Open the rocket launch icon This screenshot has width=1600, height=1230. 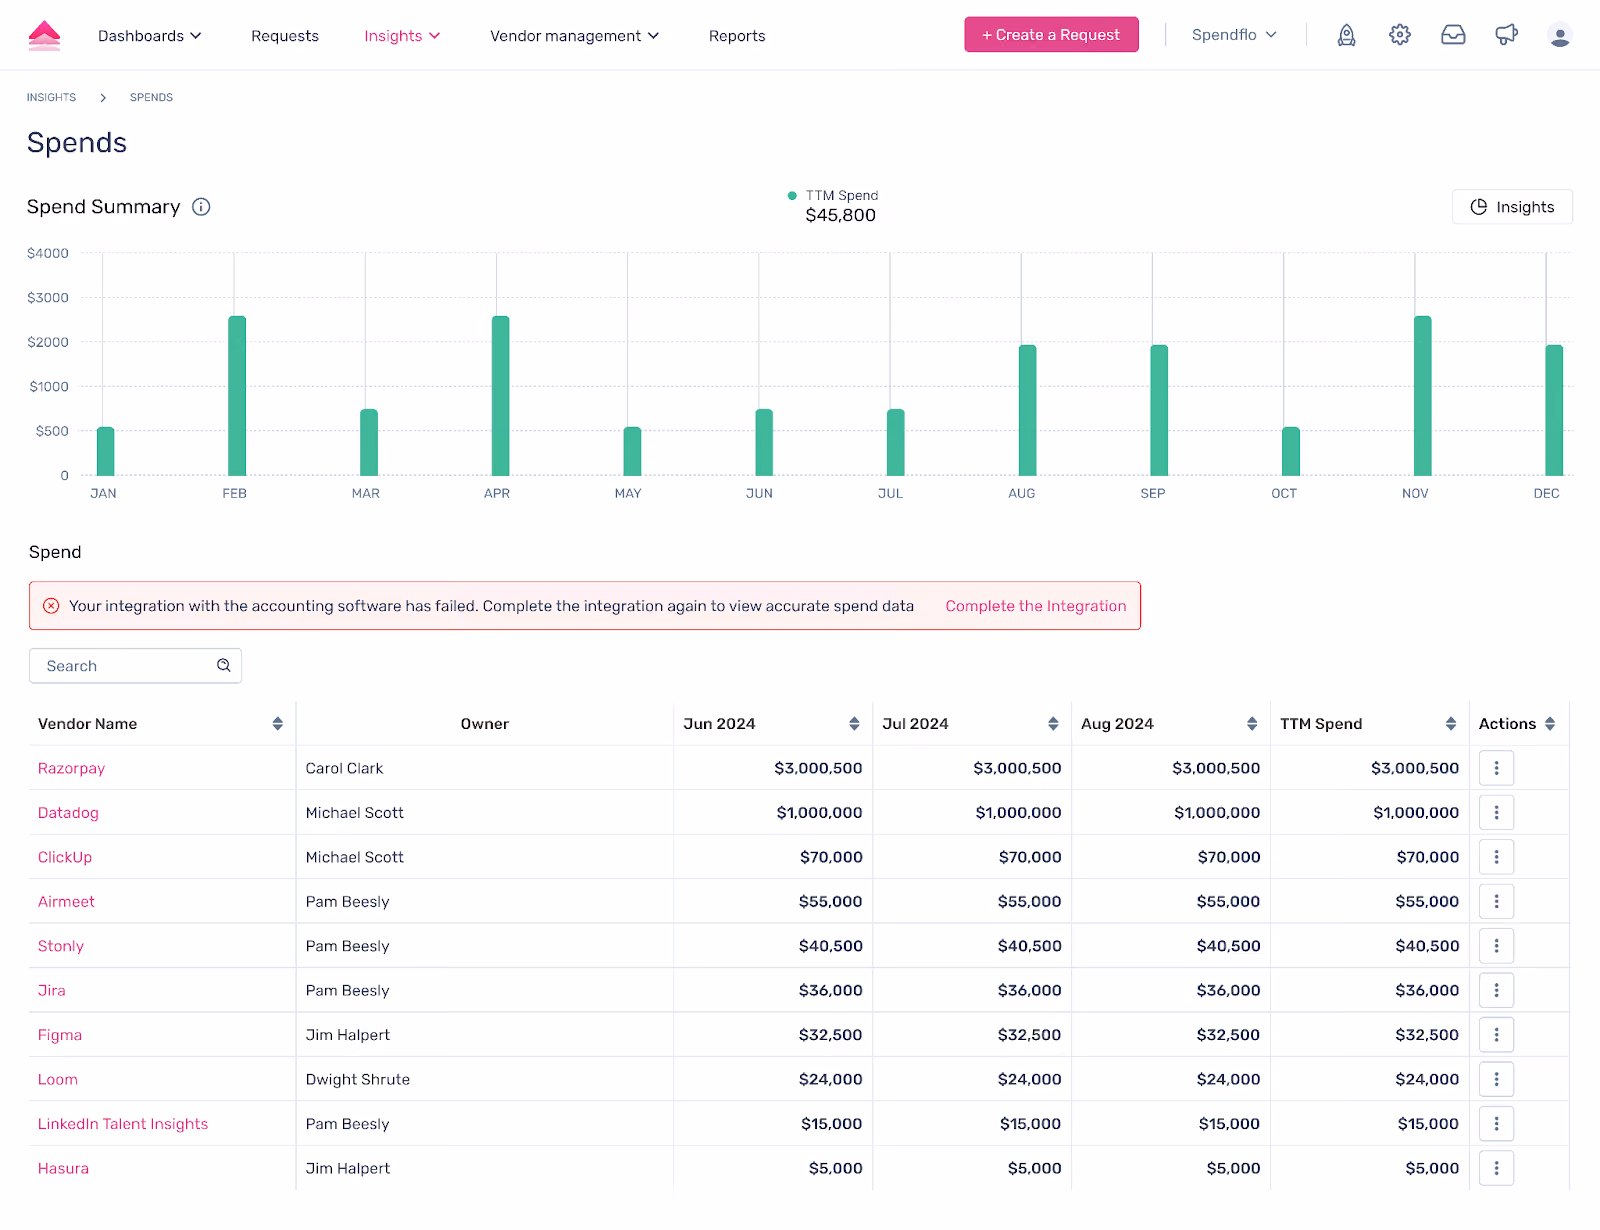coord(1347,36)
